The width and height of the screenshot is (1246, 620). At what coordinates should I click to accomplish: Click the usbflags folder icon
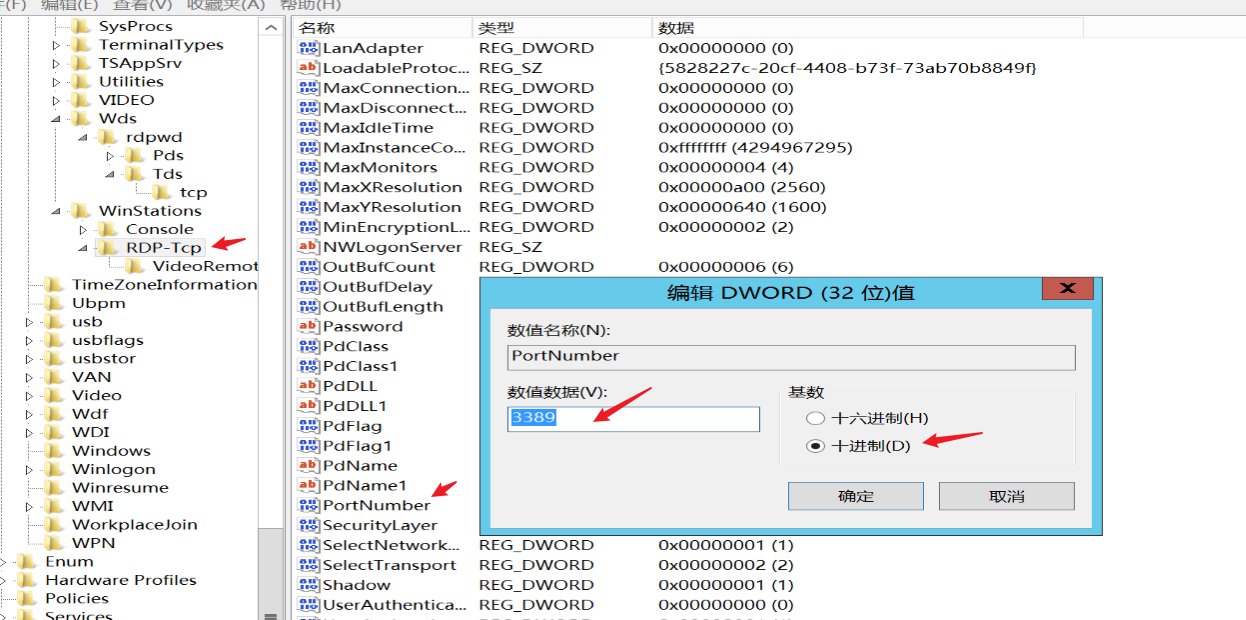tap(55, 340)
